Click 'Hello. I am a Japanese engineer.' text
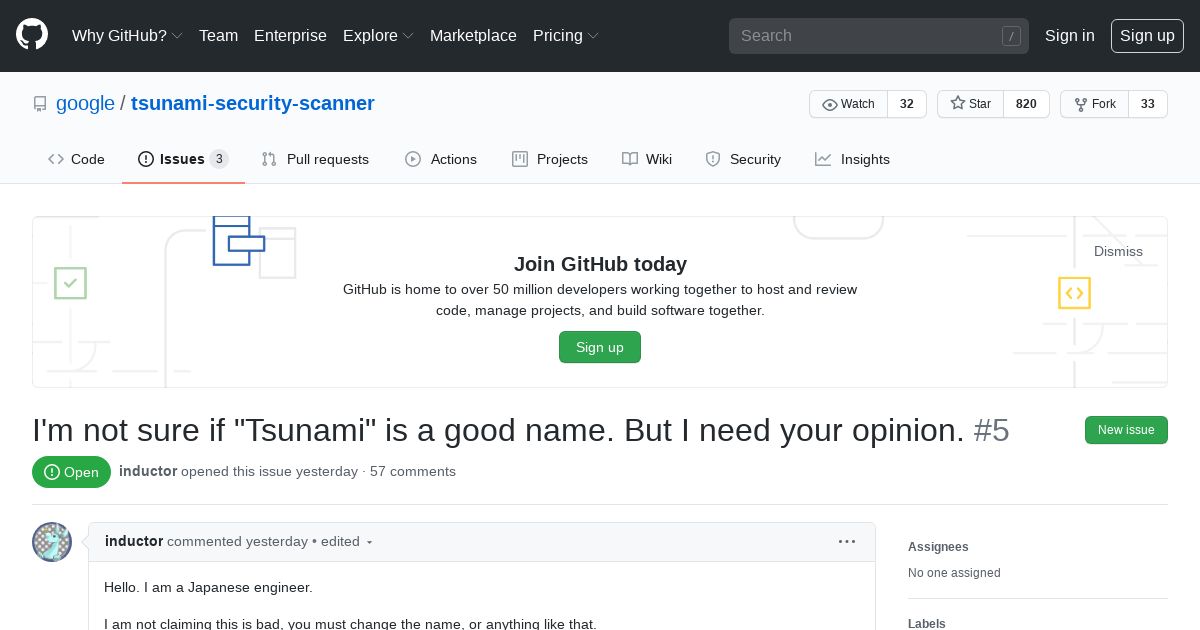 pos(208,587)
